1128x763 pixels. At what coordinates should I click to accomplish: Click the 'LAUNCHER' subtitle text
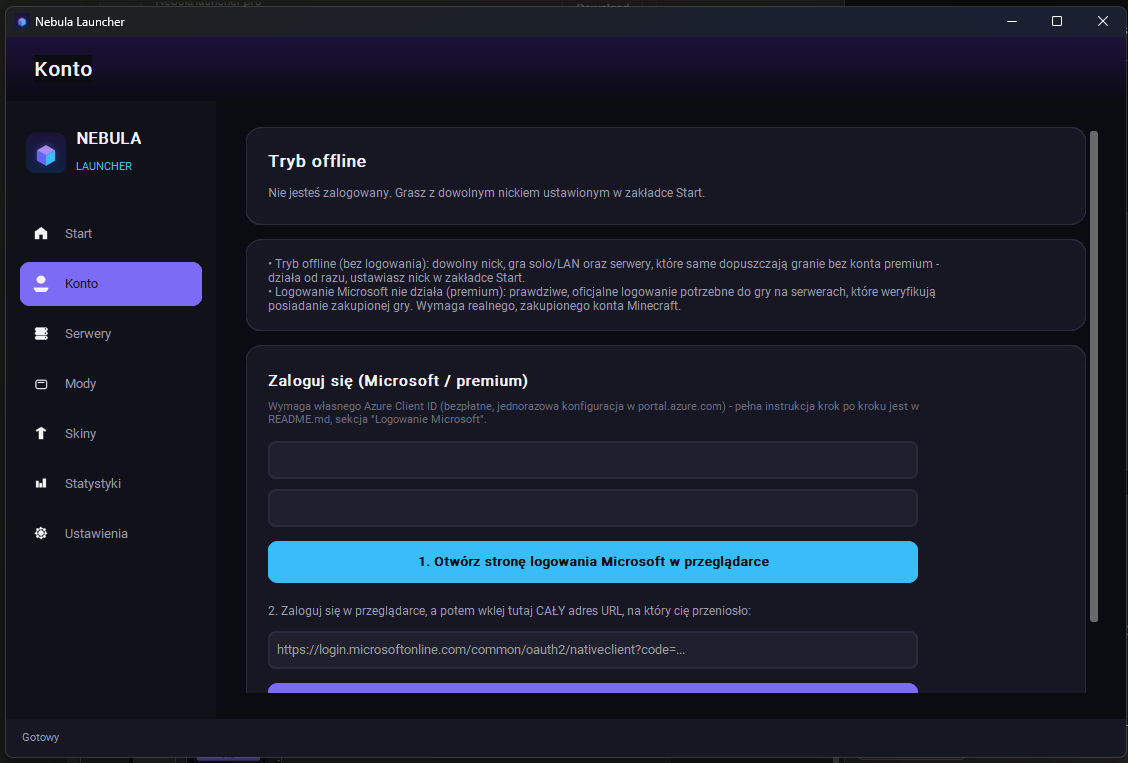[104, 166]
